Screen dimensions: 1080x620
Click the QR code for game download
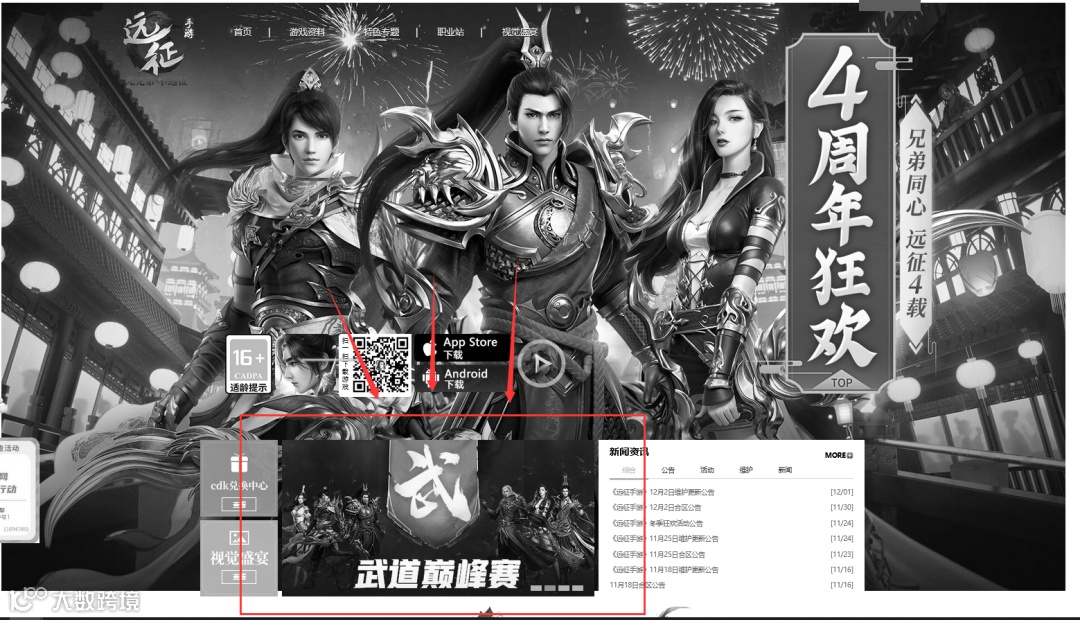point(382,364)
